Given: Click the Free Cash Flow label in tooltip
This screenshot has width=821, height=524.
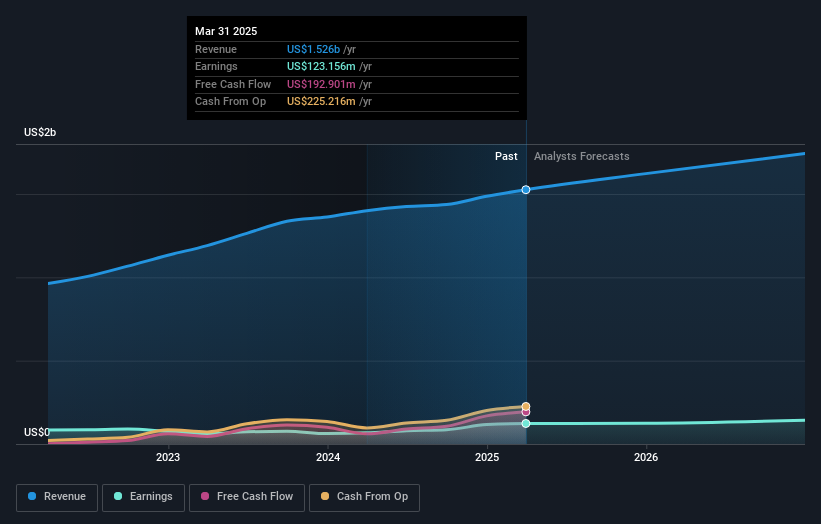Looking at the screenshot, I should coord(233,84).
